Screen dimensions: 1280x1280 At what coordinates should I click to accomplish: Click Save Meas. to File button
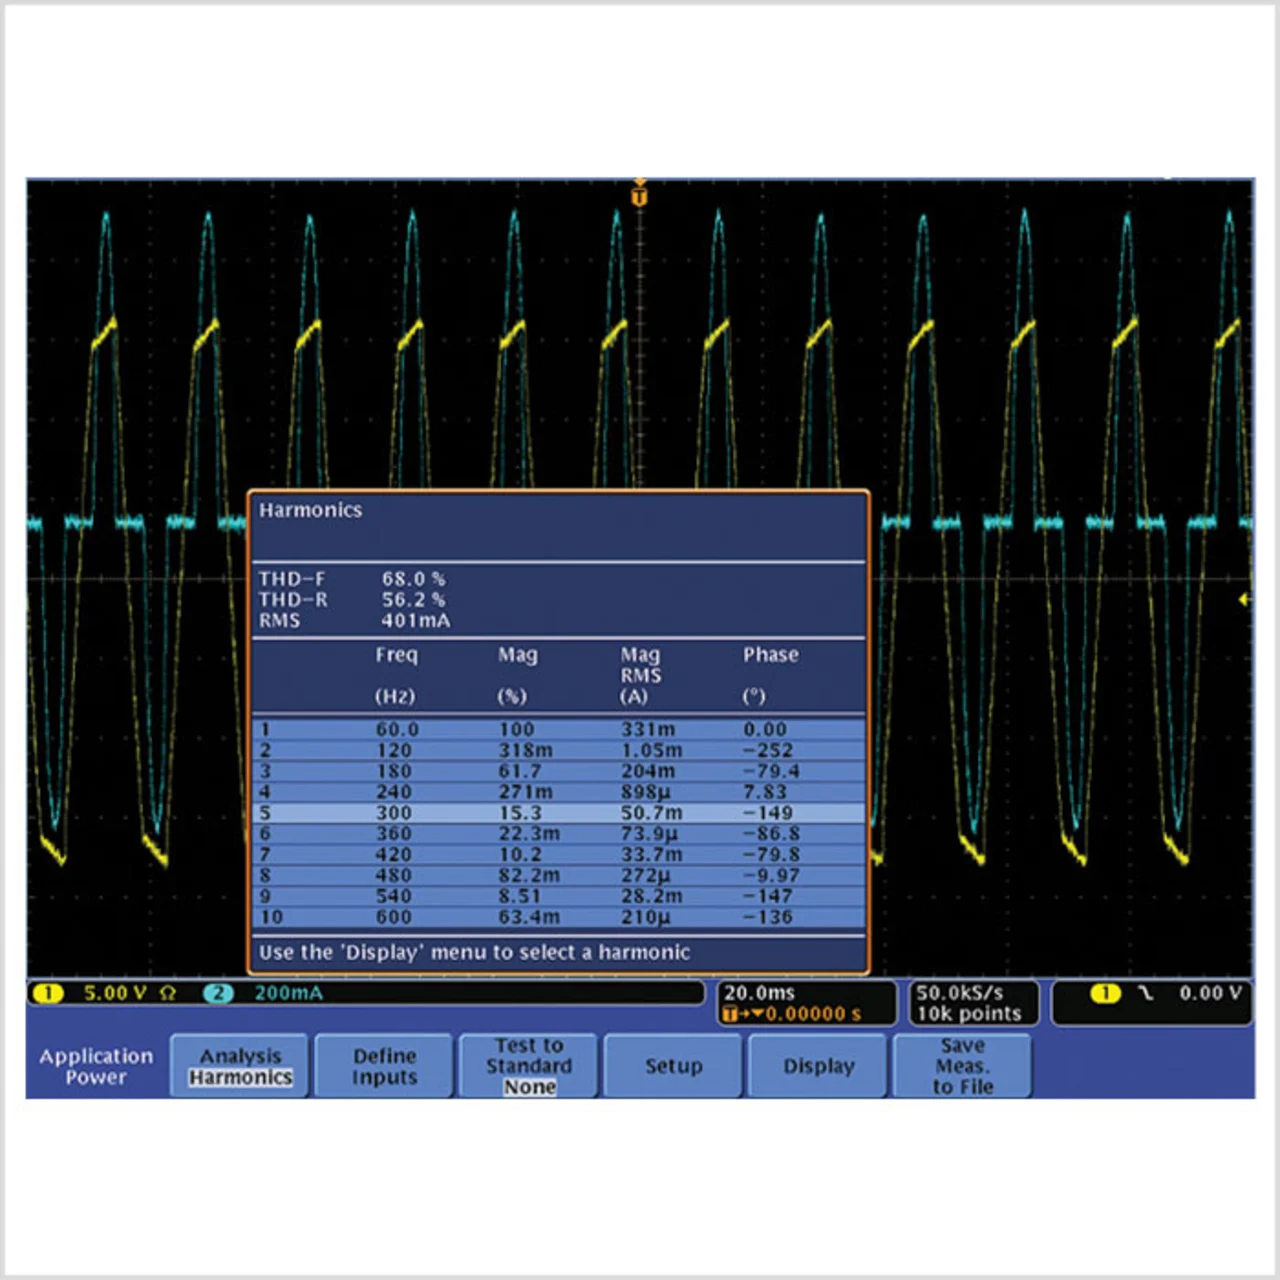click(962, 1066)
